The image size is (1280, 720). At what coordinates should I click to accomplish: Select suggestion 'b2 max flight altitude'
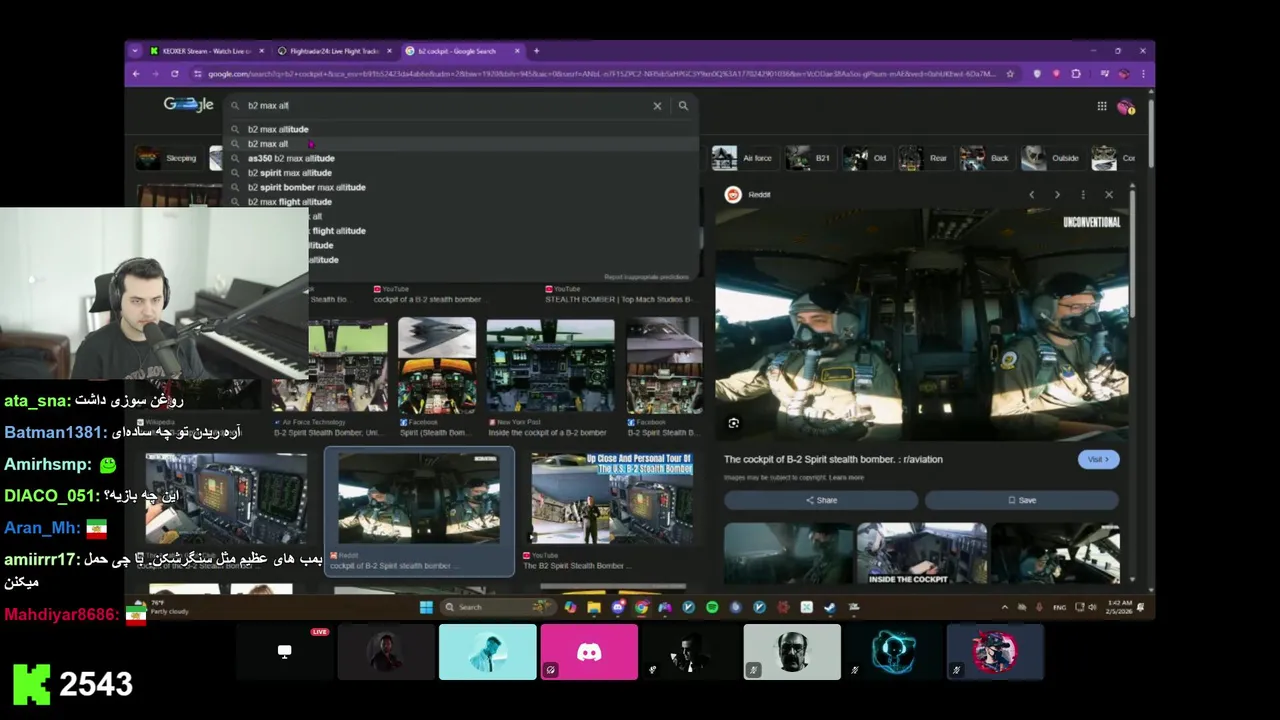[289, 202]
